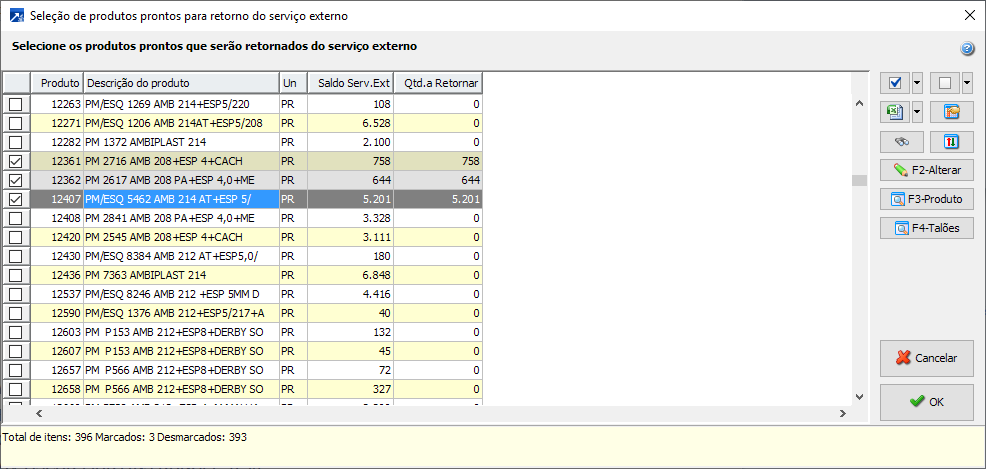Click the Saldo Serv.Ext column header

[x=350, y=83]
